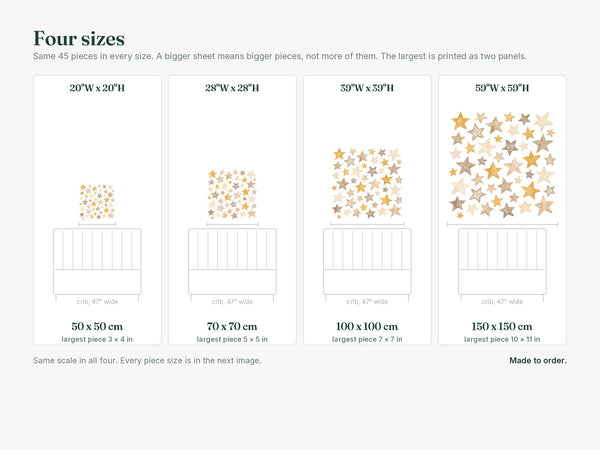Image resolution: width=600 pixels, height=450 pixels.
Task: Click the 20"W x 20"H card title
Action: tap(97, 88)
